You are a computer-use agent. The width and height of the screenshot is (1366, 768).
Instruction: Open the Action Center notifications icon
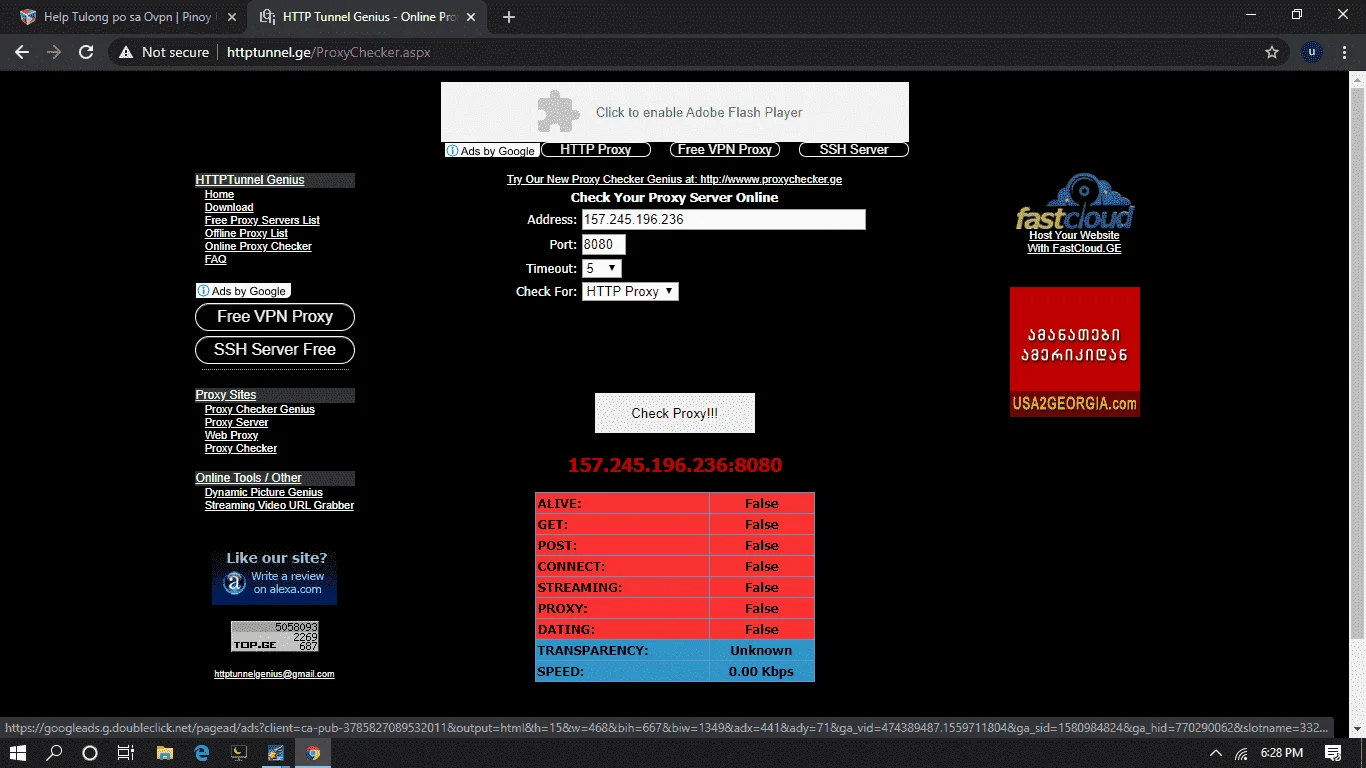tap(1333, 753)
